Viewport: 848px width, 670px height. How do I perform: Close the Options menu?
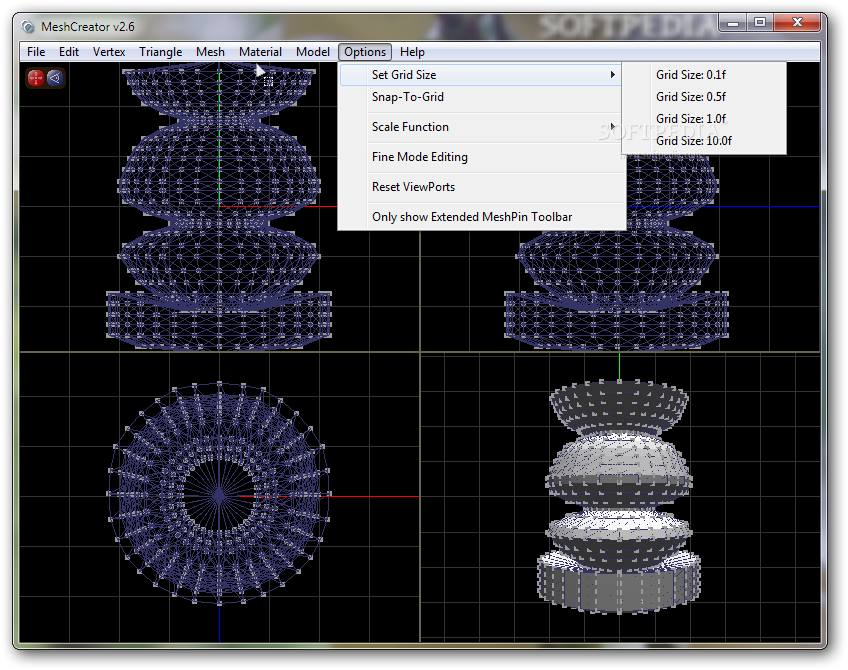pos(365,52)
